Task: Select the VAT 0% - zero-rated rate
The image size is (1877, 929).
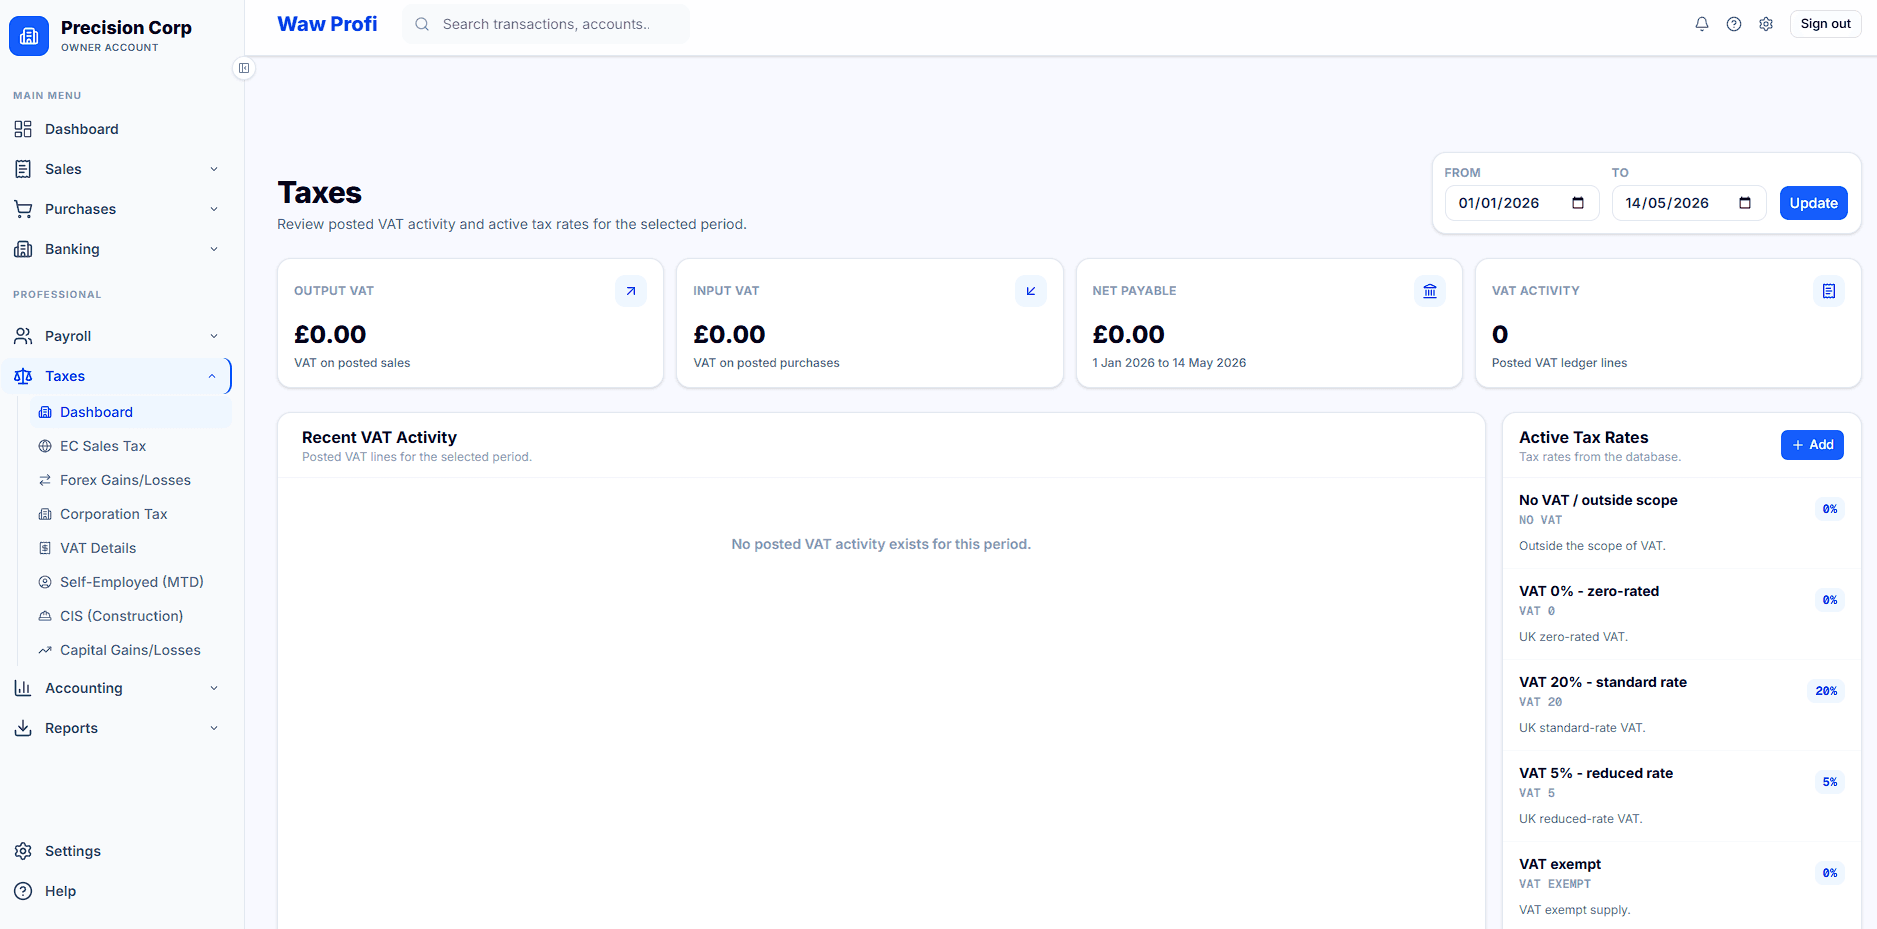Action: 1681,614
